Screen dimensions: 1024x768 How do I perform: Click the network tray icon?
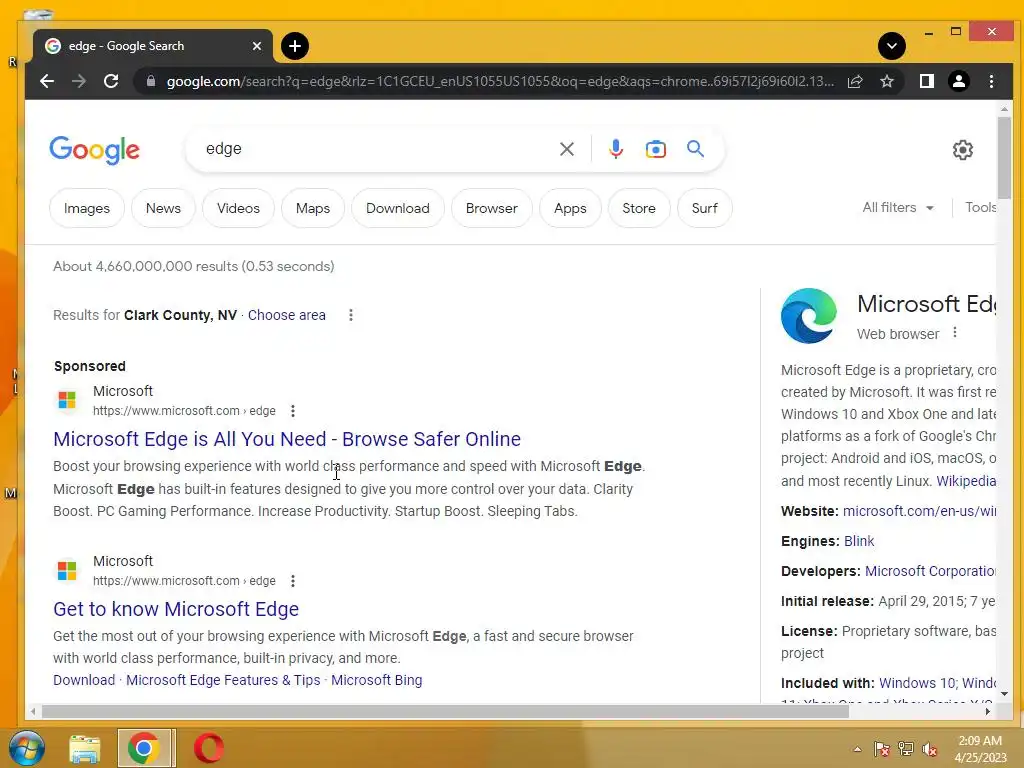[x=906, y=750]
